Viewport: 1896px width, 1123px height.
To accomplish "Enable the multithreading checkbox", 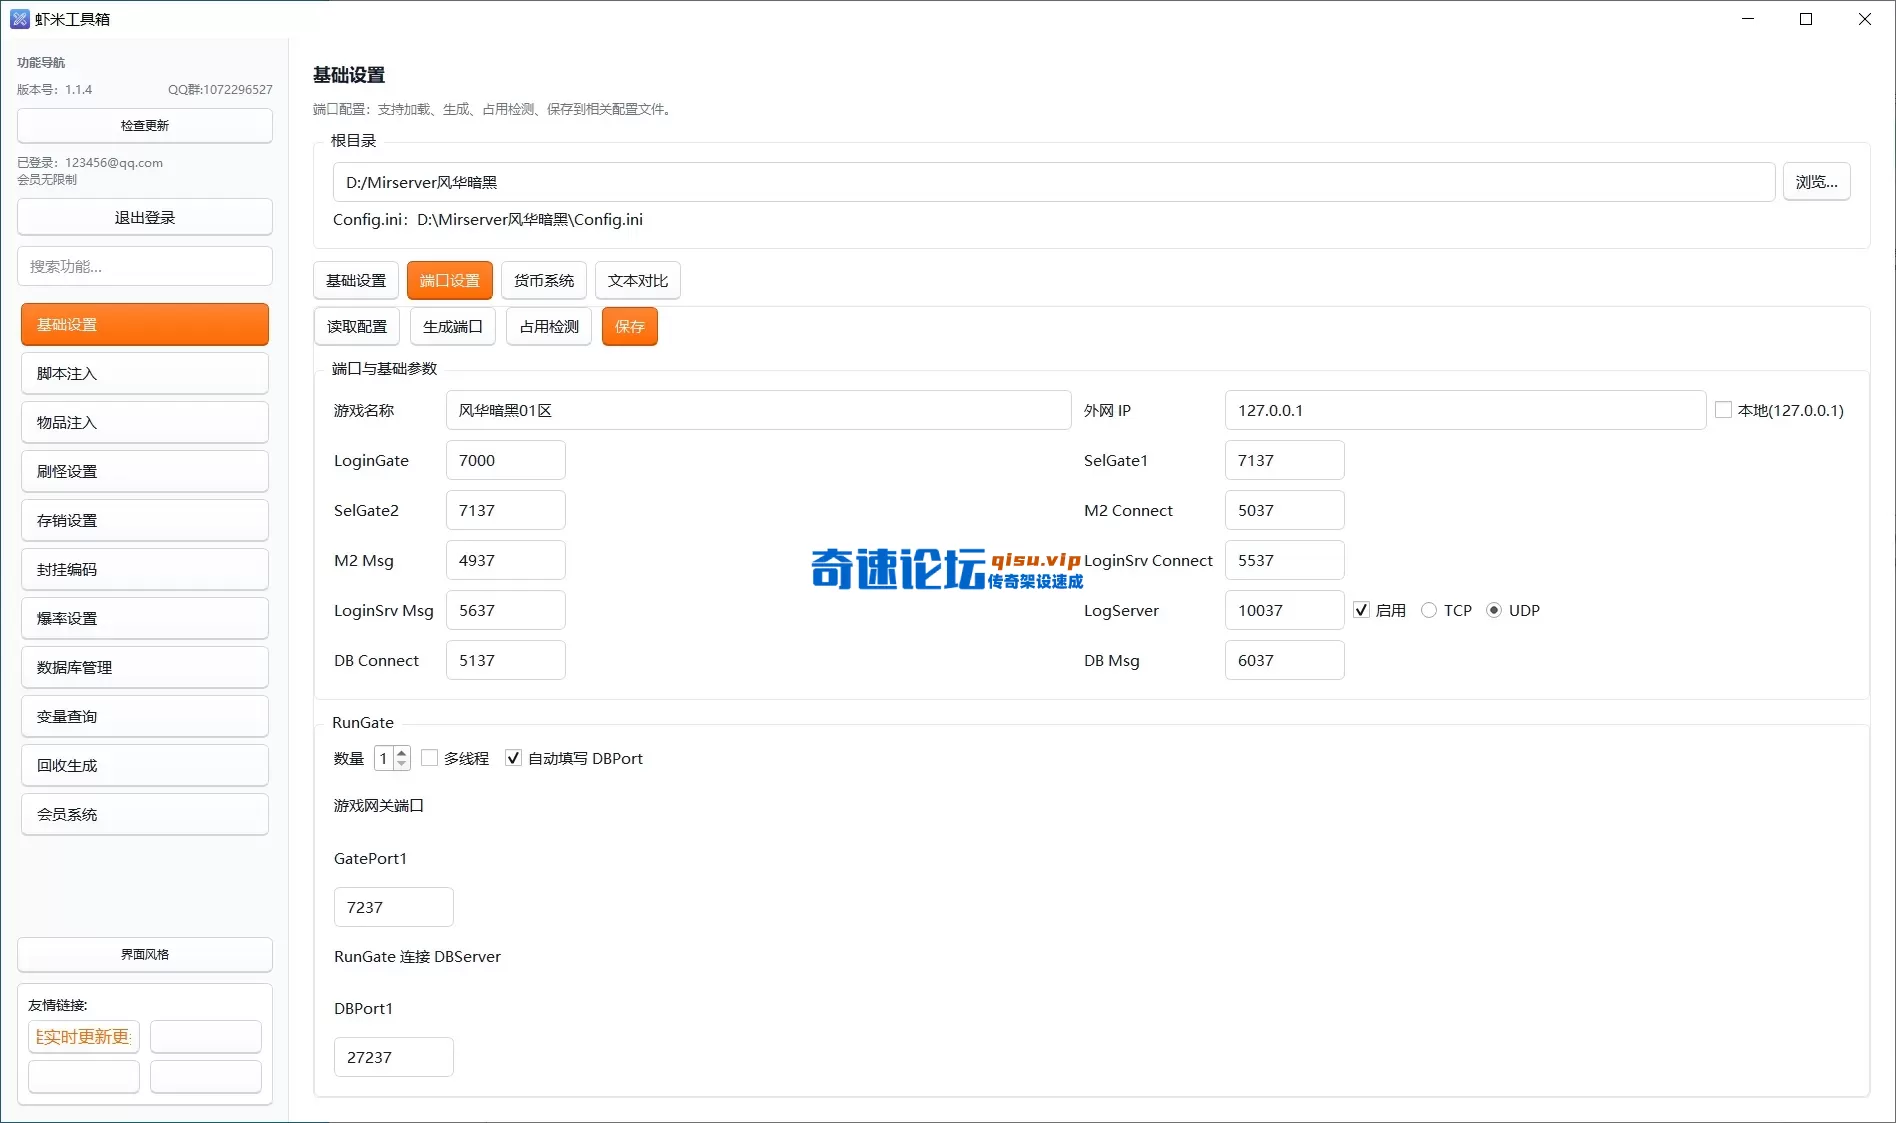I will 430,758.
